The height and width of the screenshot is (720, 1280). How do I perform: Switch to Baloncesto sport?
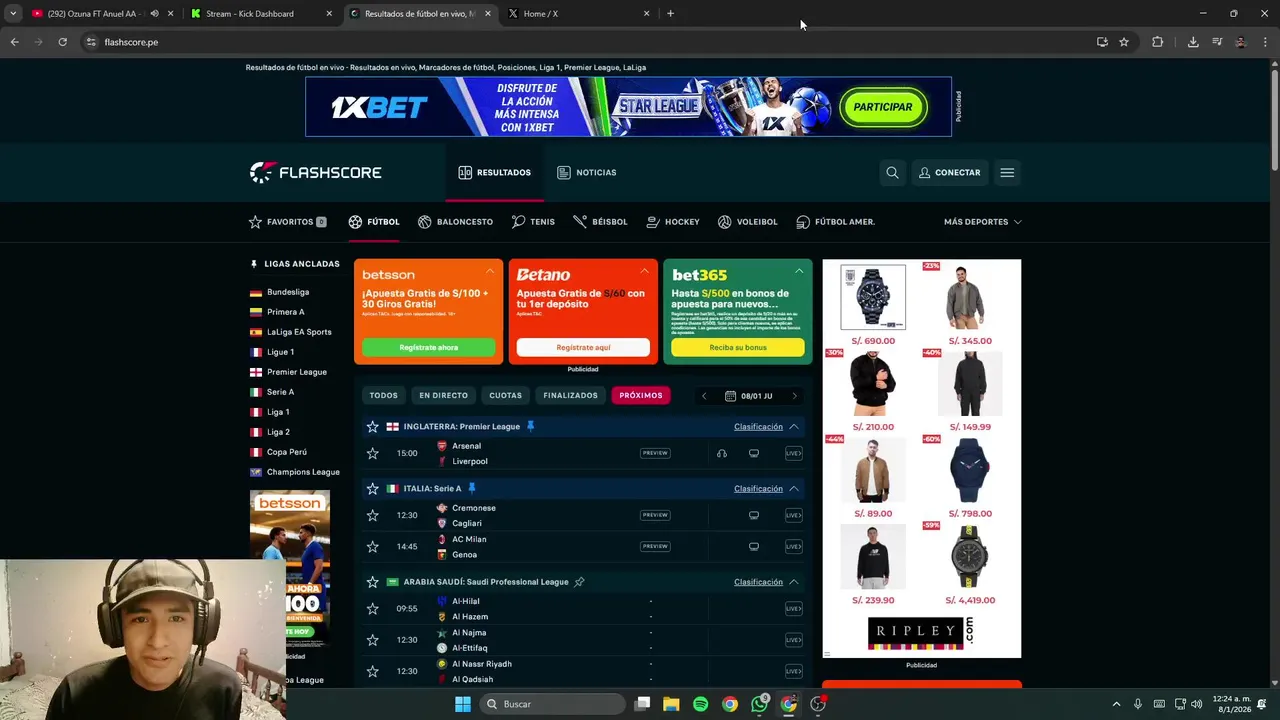455,221
